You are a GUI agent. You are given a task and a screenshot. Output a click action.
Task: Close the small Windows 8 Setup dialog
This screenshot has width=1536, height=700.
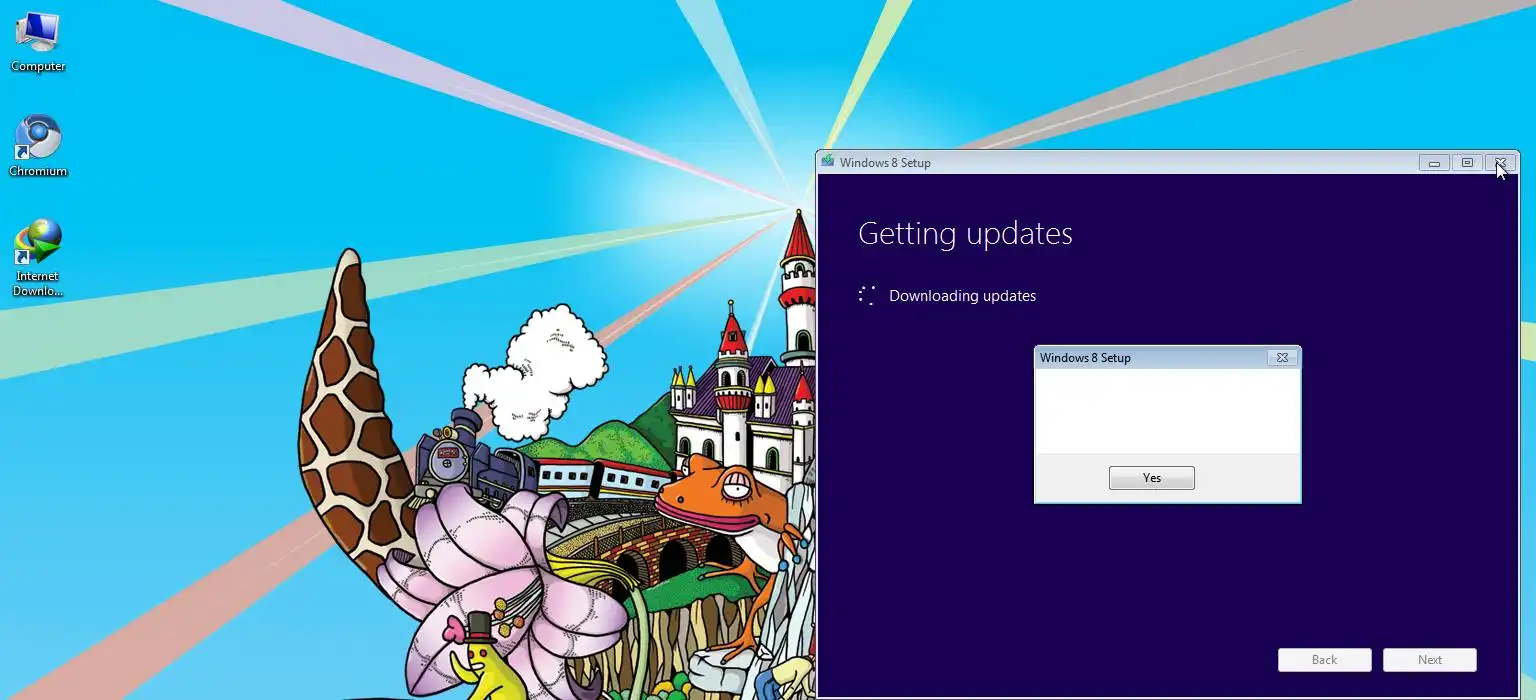pos(1282,357)
